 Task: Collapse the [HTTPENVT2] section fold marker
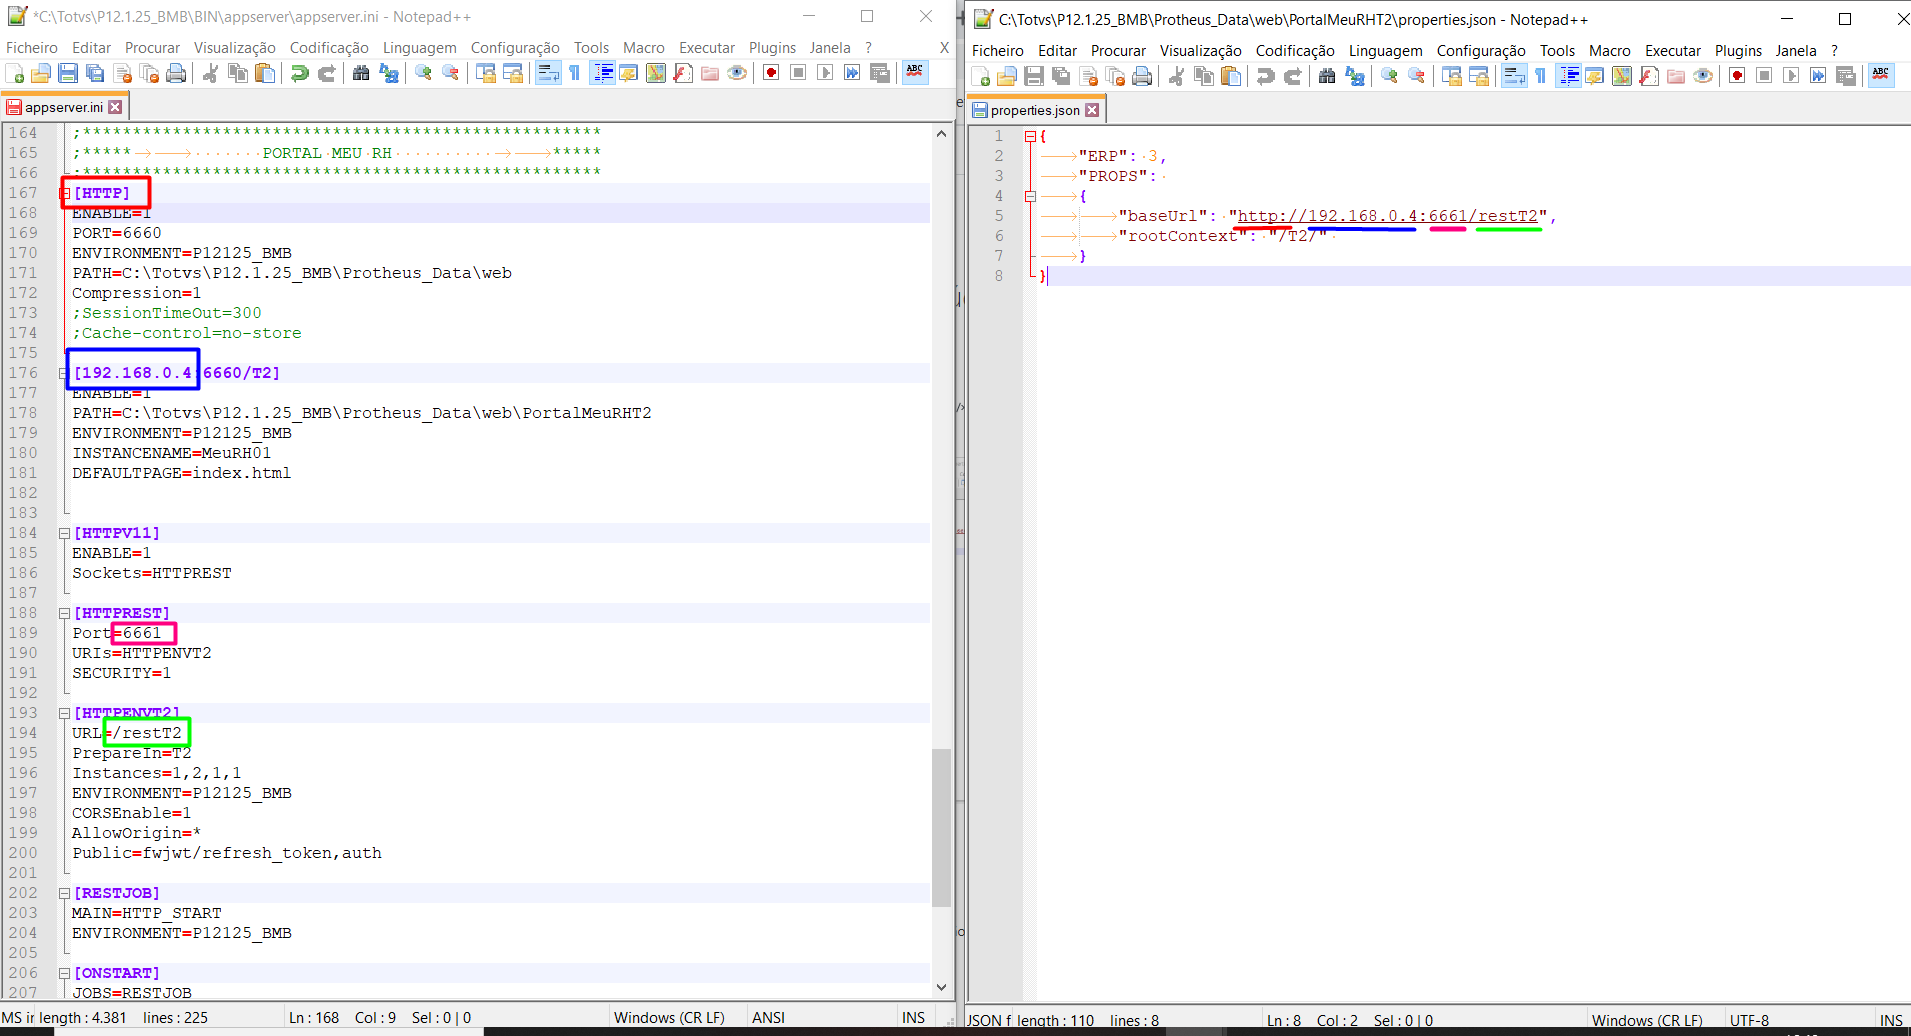64,713
